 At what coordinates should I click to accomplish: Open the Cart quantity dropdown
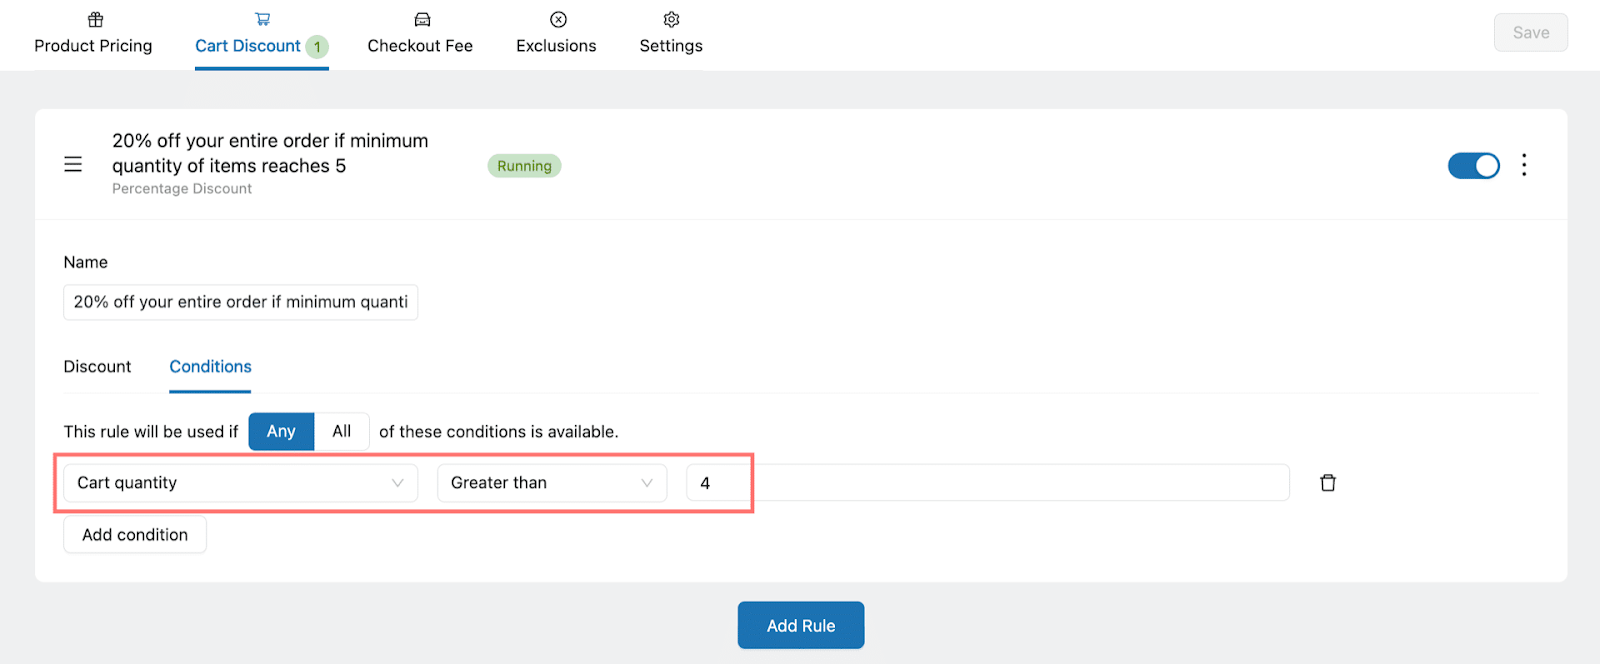(241, 483)
